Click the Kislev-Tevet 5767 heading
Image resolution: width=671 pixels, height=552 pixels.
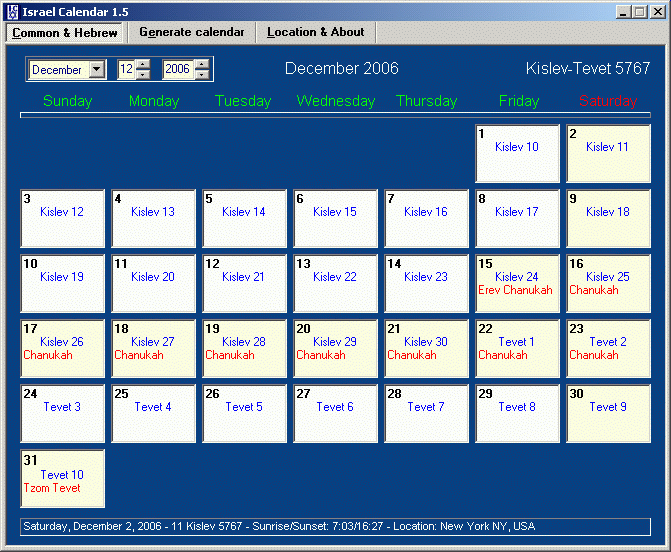pos(588,68)
